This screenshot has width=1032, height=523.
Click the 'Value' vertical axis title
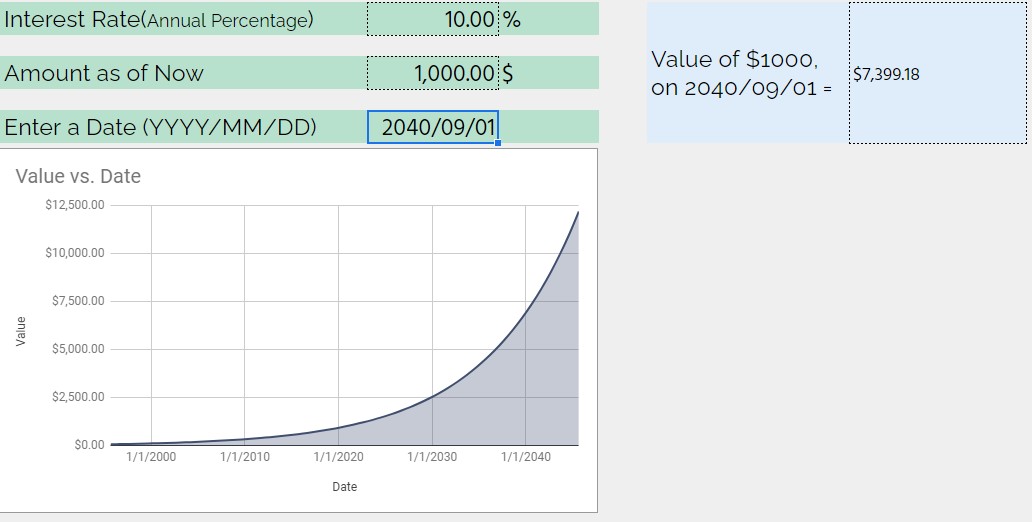tap(21, 331)
